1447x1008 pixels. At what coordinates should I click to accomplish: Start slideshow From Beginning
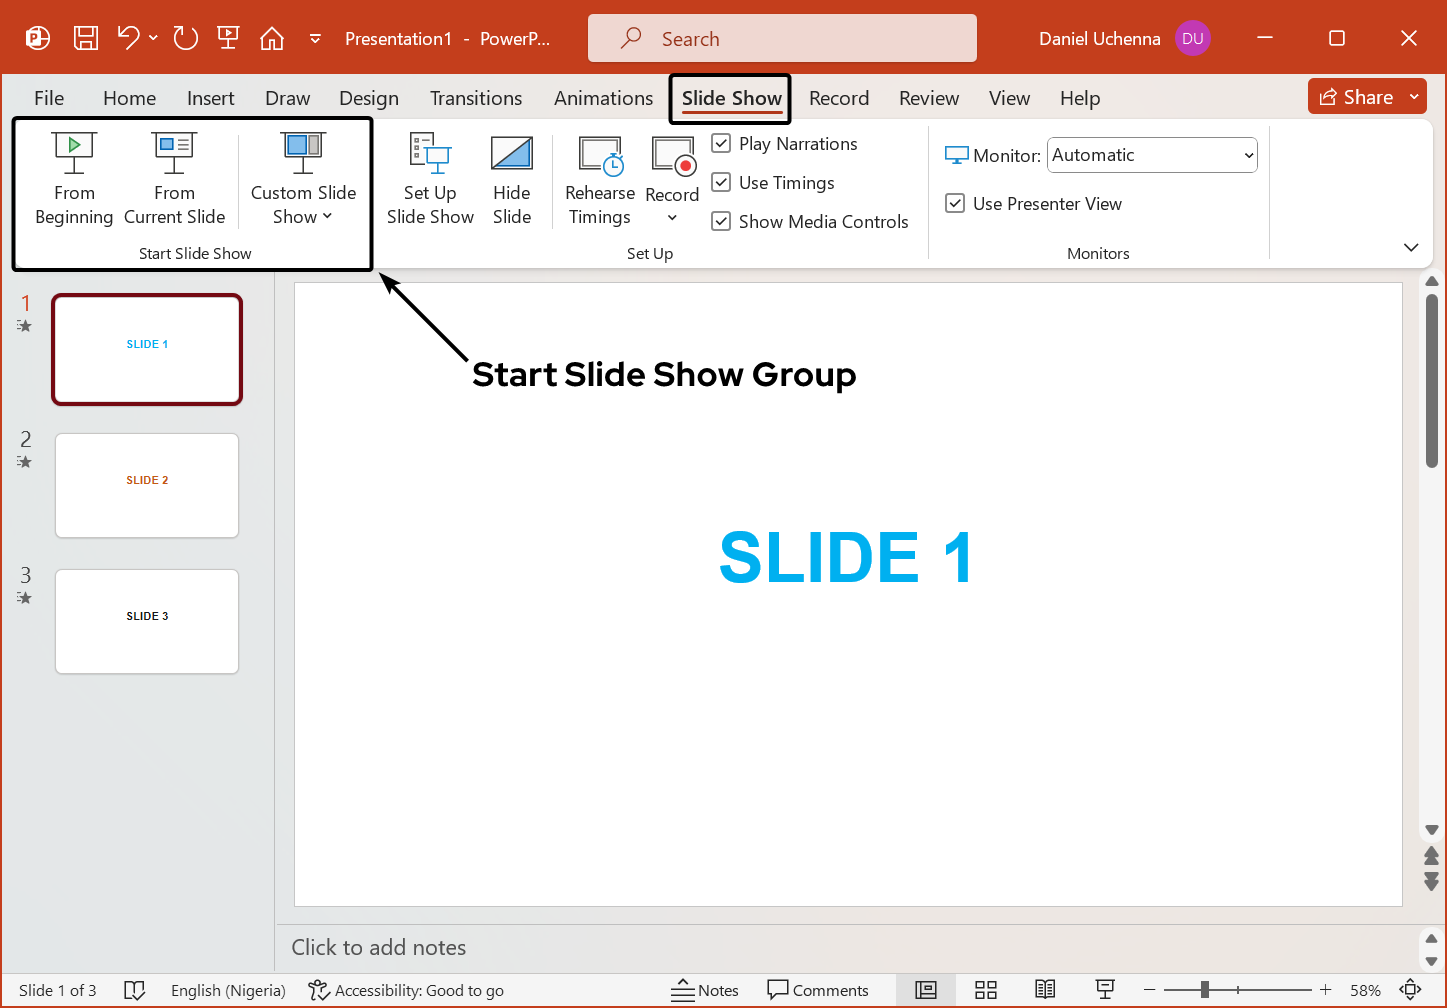click(x=73, y=178)
